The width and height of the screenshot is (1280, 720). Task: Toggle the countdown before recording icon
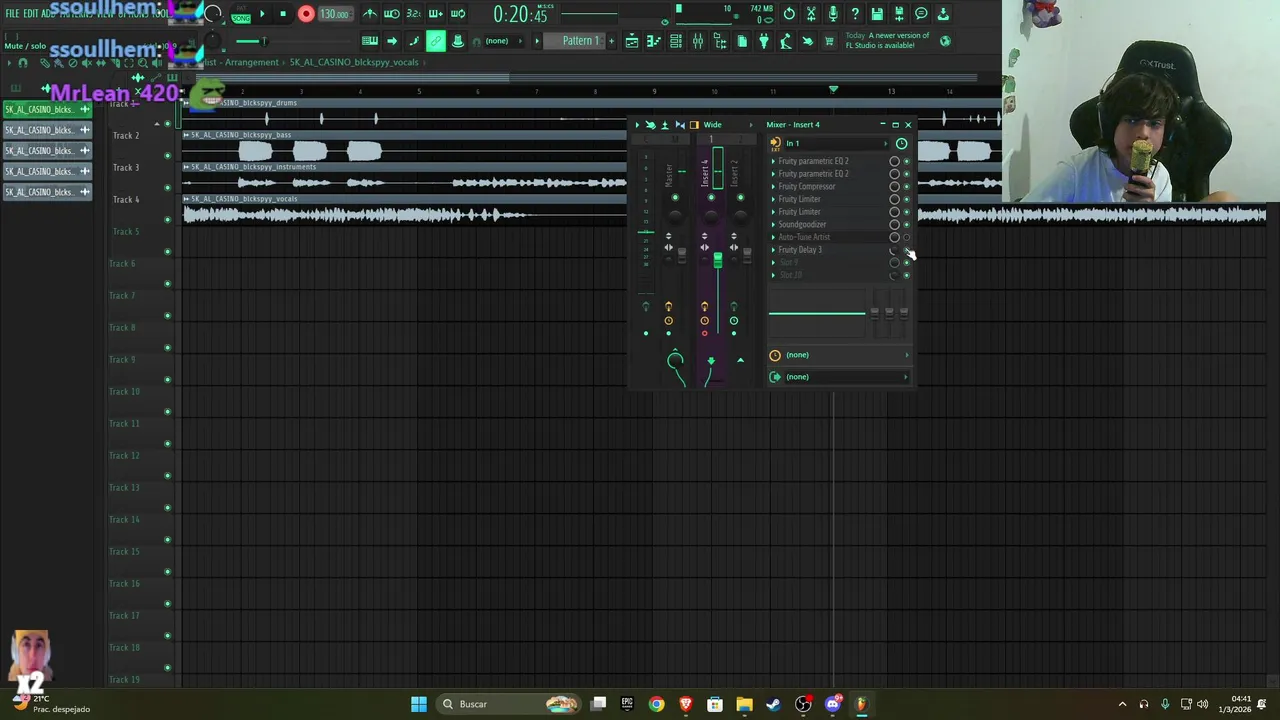[x=413, y=14]
